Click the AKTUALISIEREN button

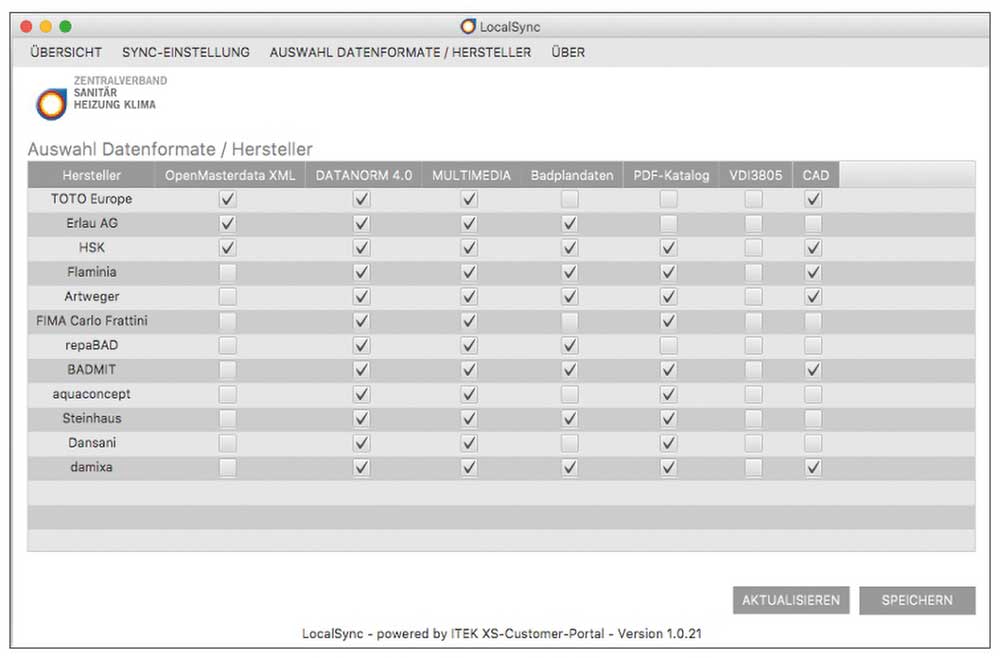pyautogui.click(x=791, y=600)
